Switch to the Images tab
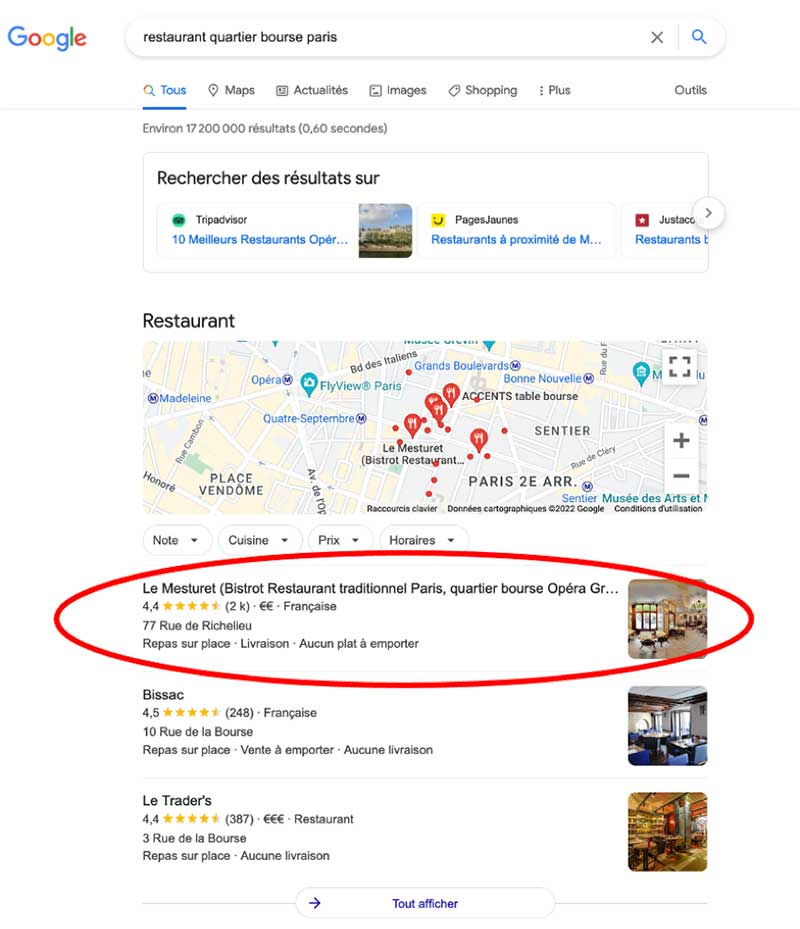Image resolution: width=800 pixels, height=929 pixels. click(x=398, y=90)
